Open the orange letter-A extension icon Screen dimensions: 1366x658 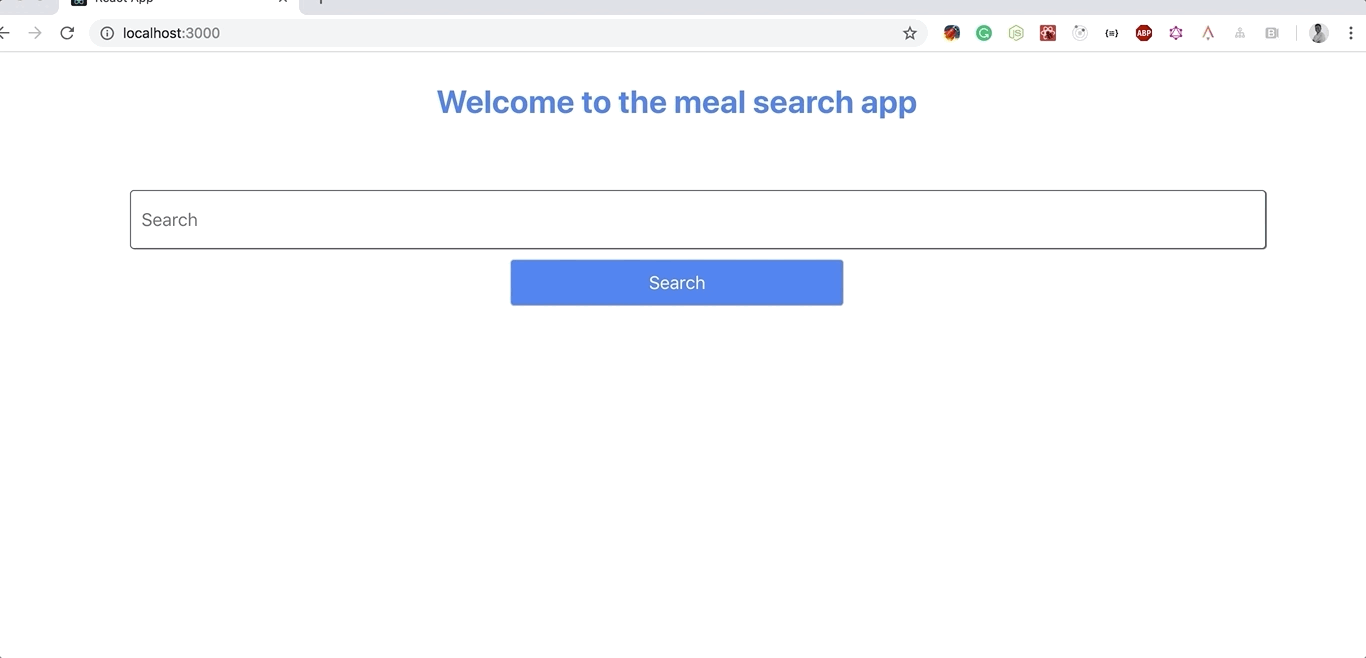click(1208, 33)
